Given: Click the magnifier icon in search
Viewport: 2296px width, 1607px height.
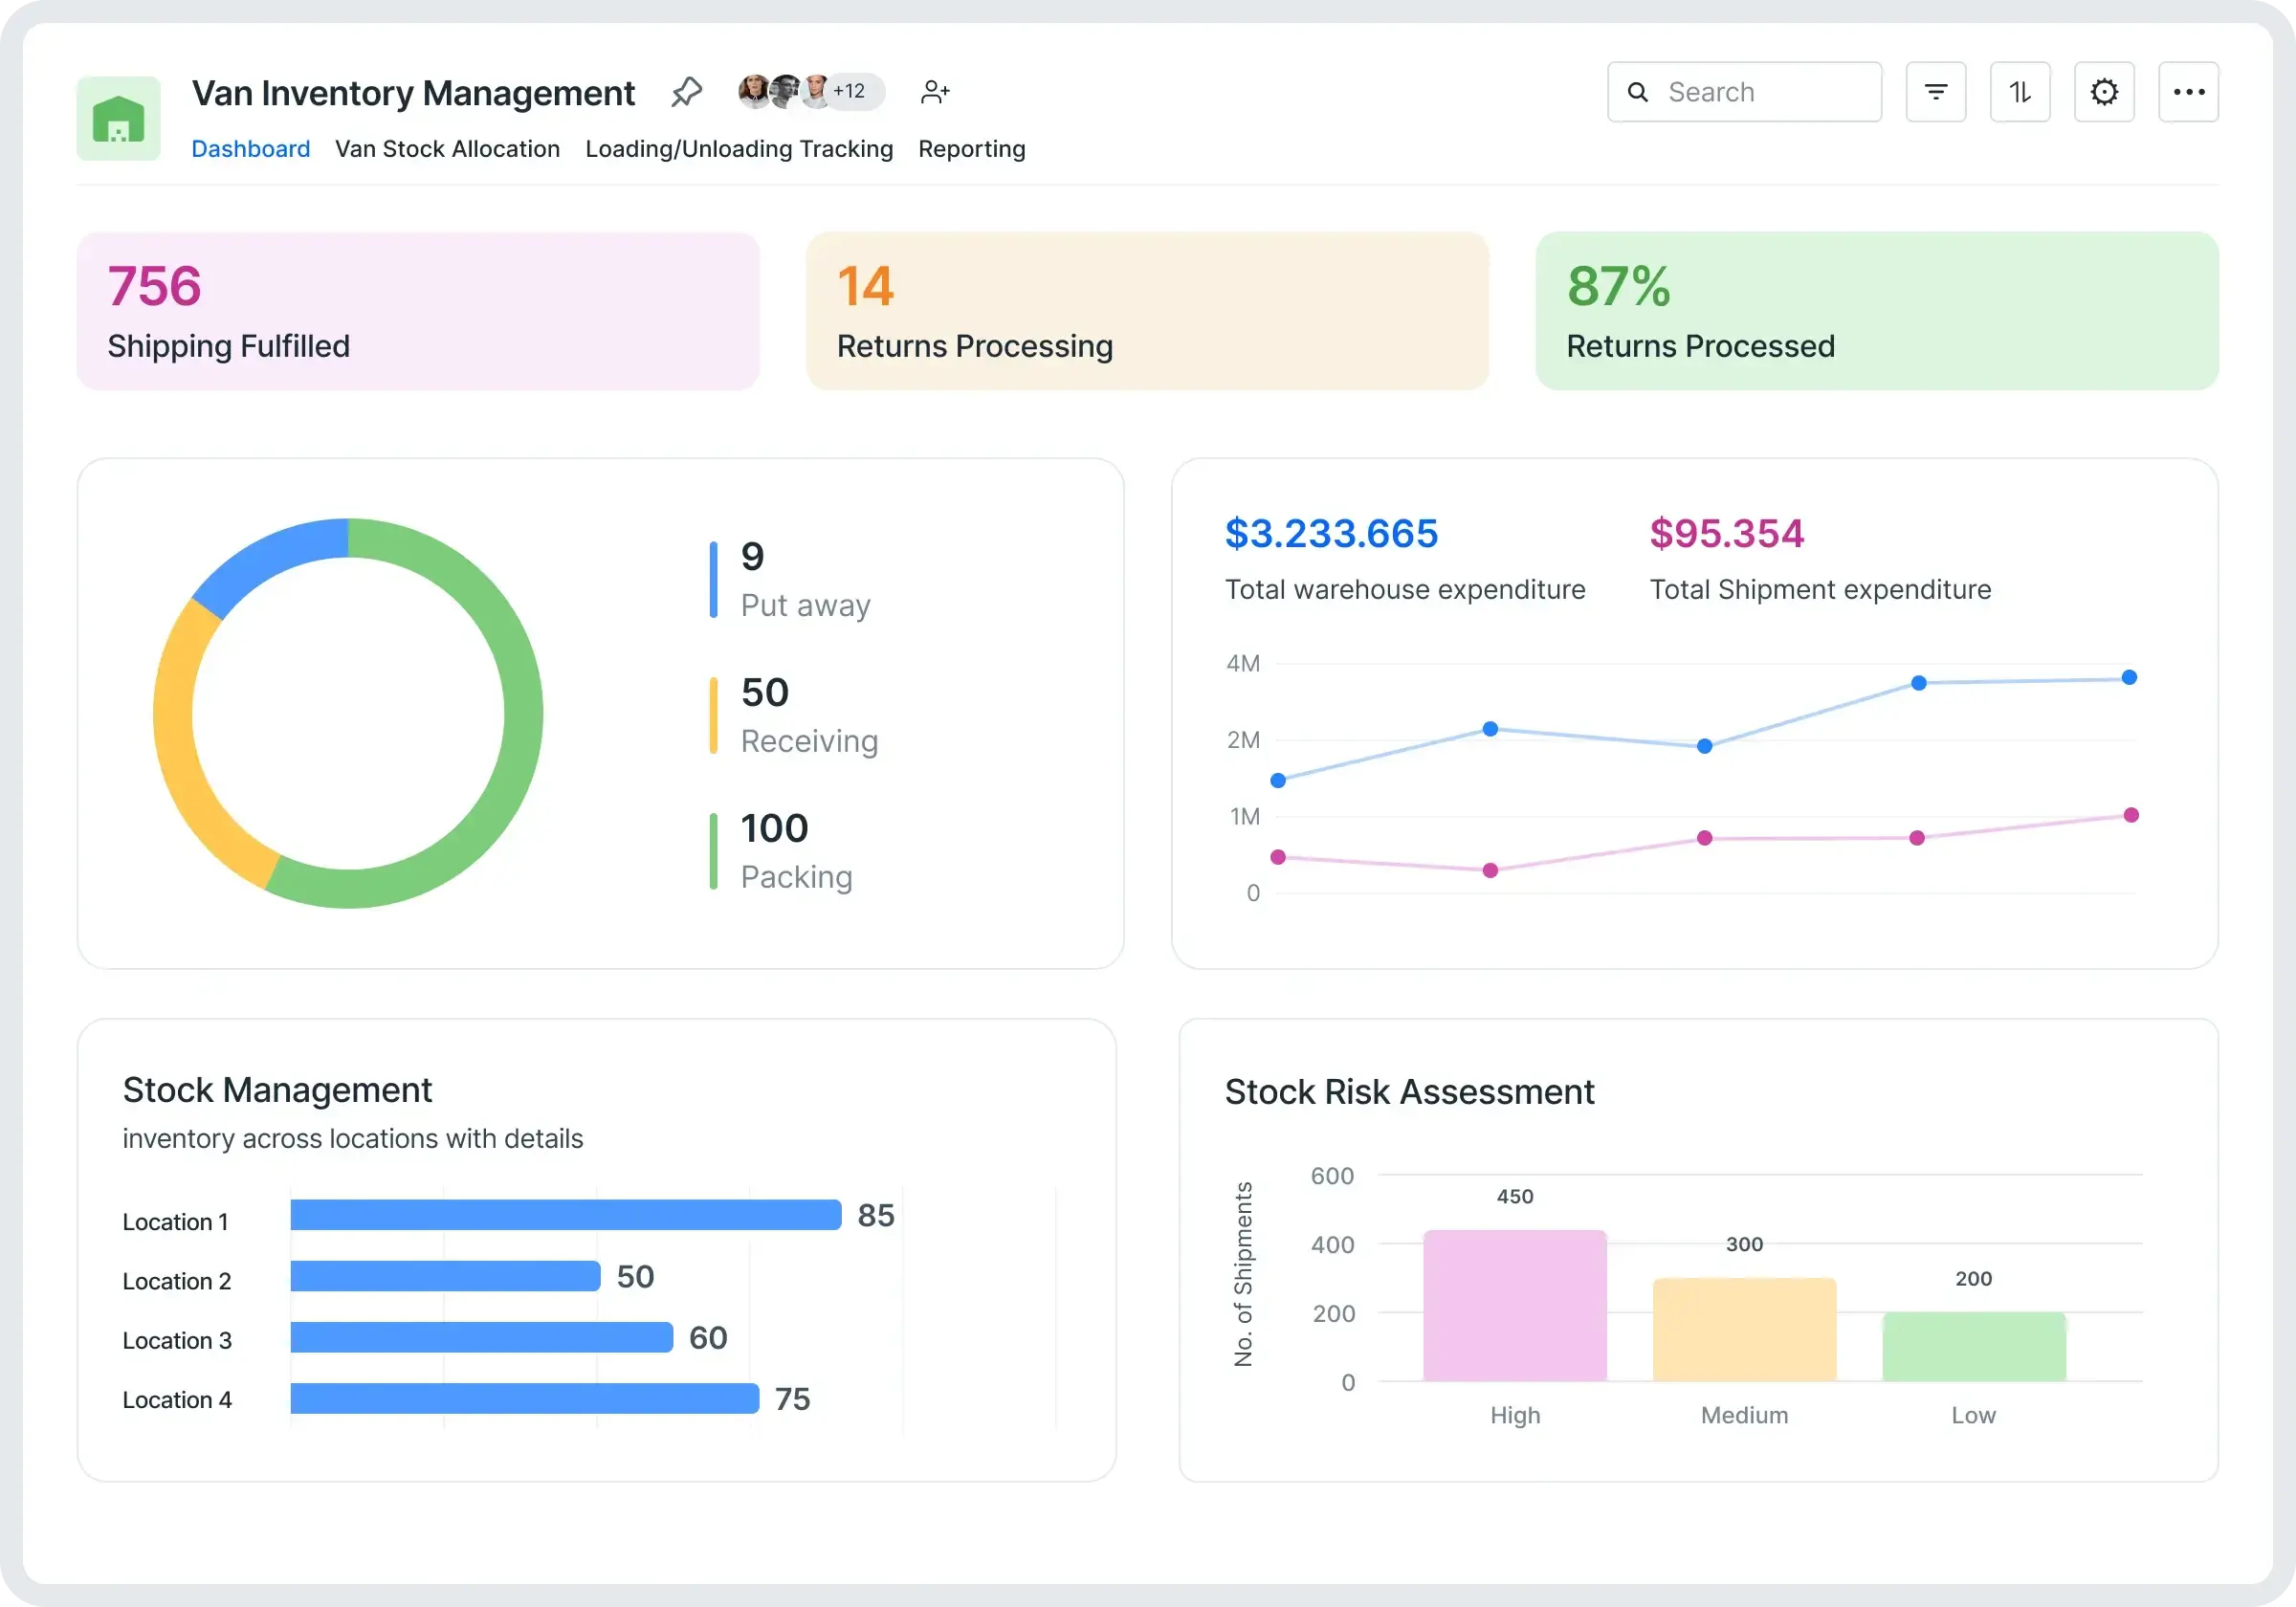Looking at the screenshot, I should (x=1637, y=92).
